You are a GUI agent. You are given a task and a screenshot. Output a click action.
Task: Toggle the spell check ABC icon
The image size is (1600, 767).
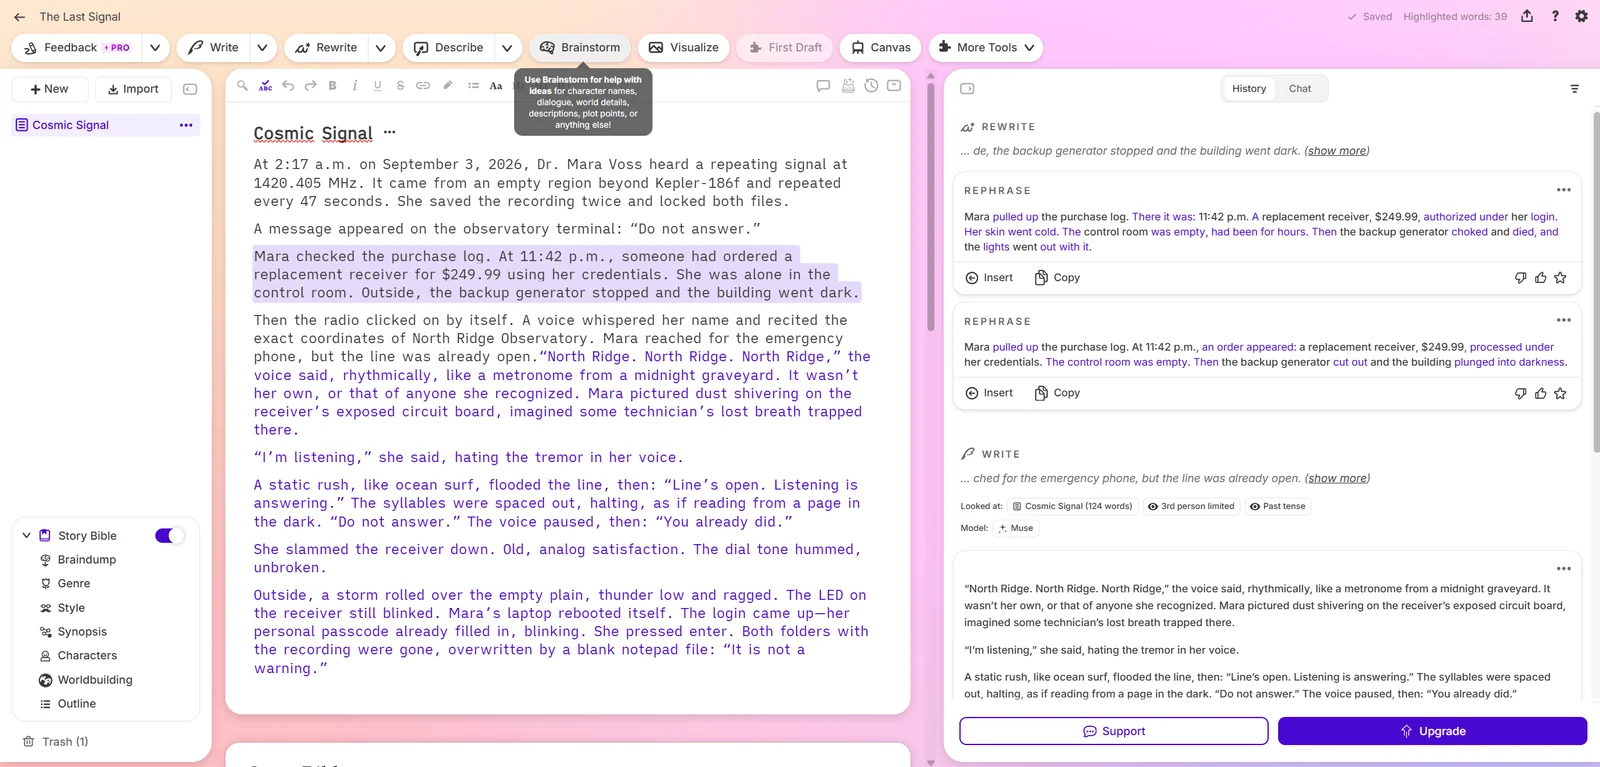pyautogui.click(x=265, y=86)
